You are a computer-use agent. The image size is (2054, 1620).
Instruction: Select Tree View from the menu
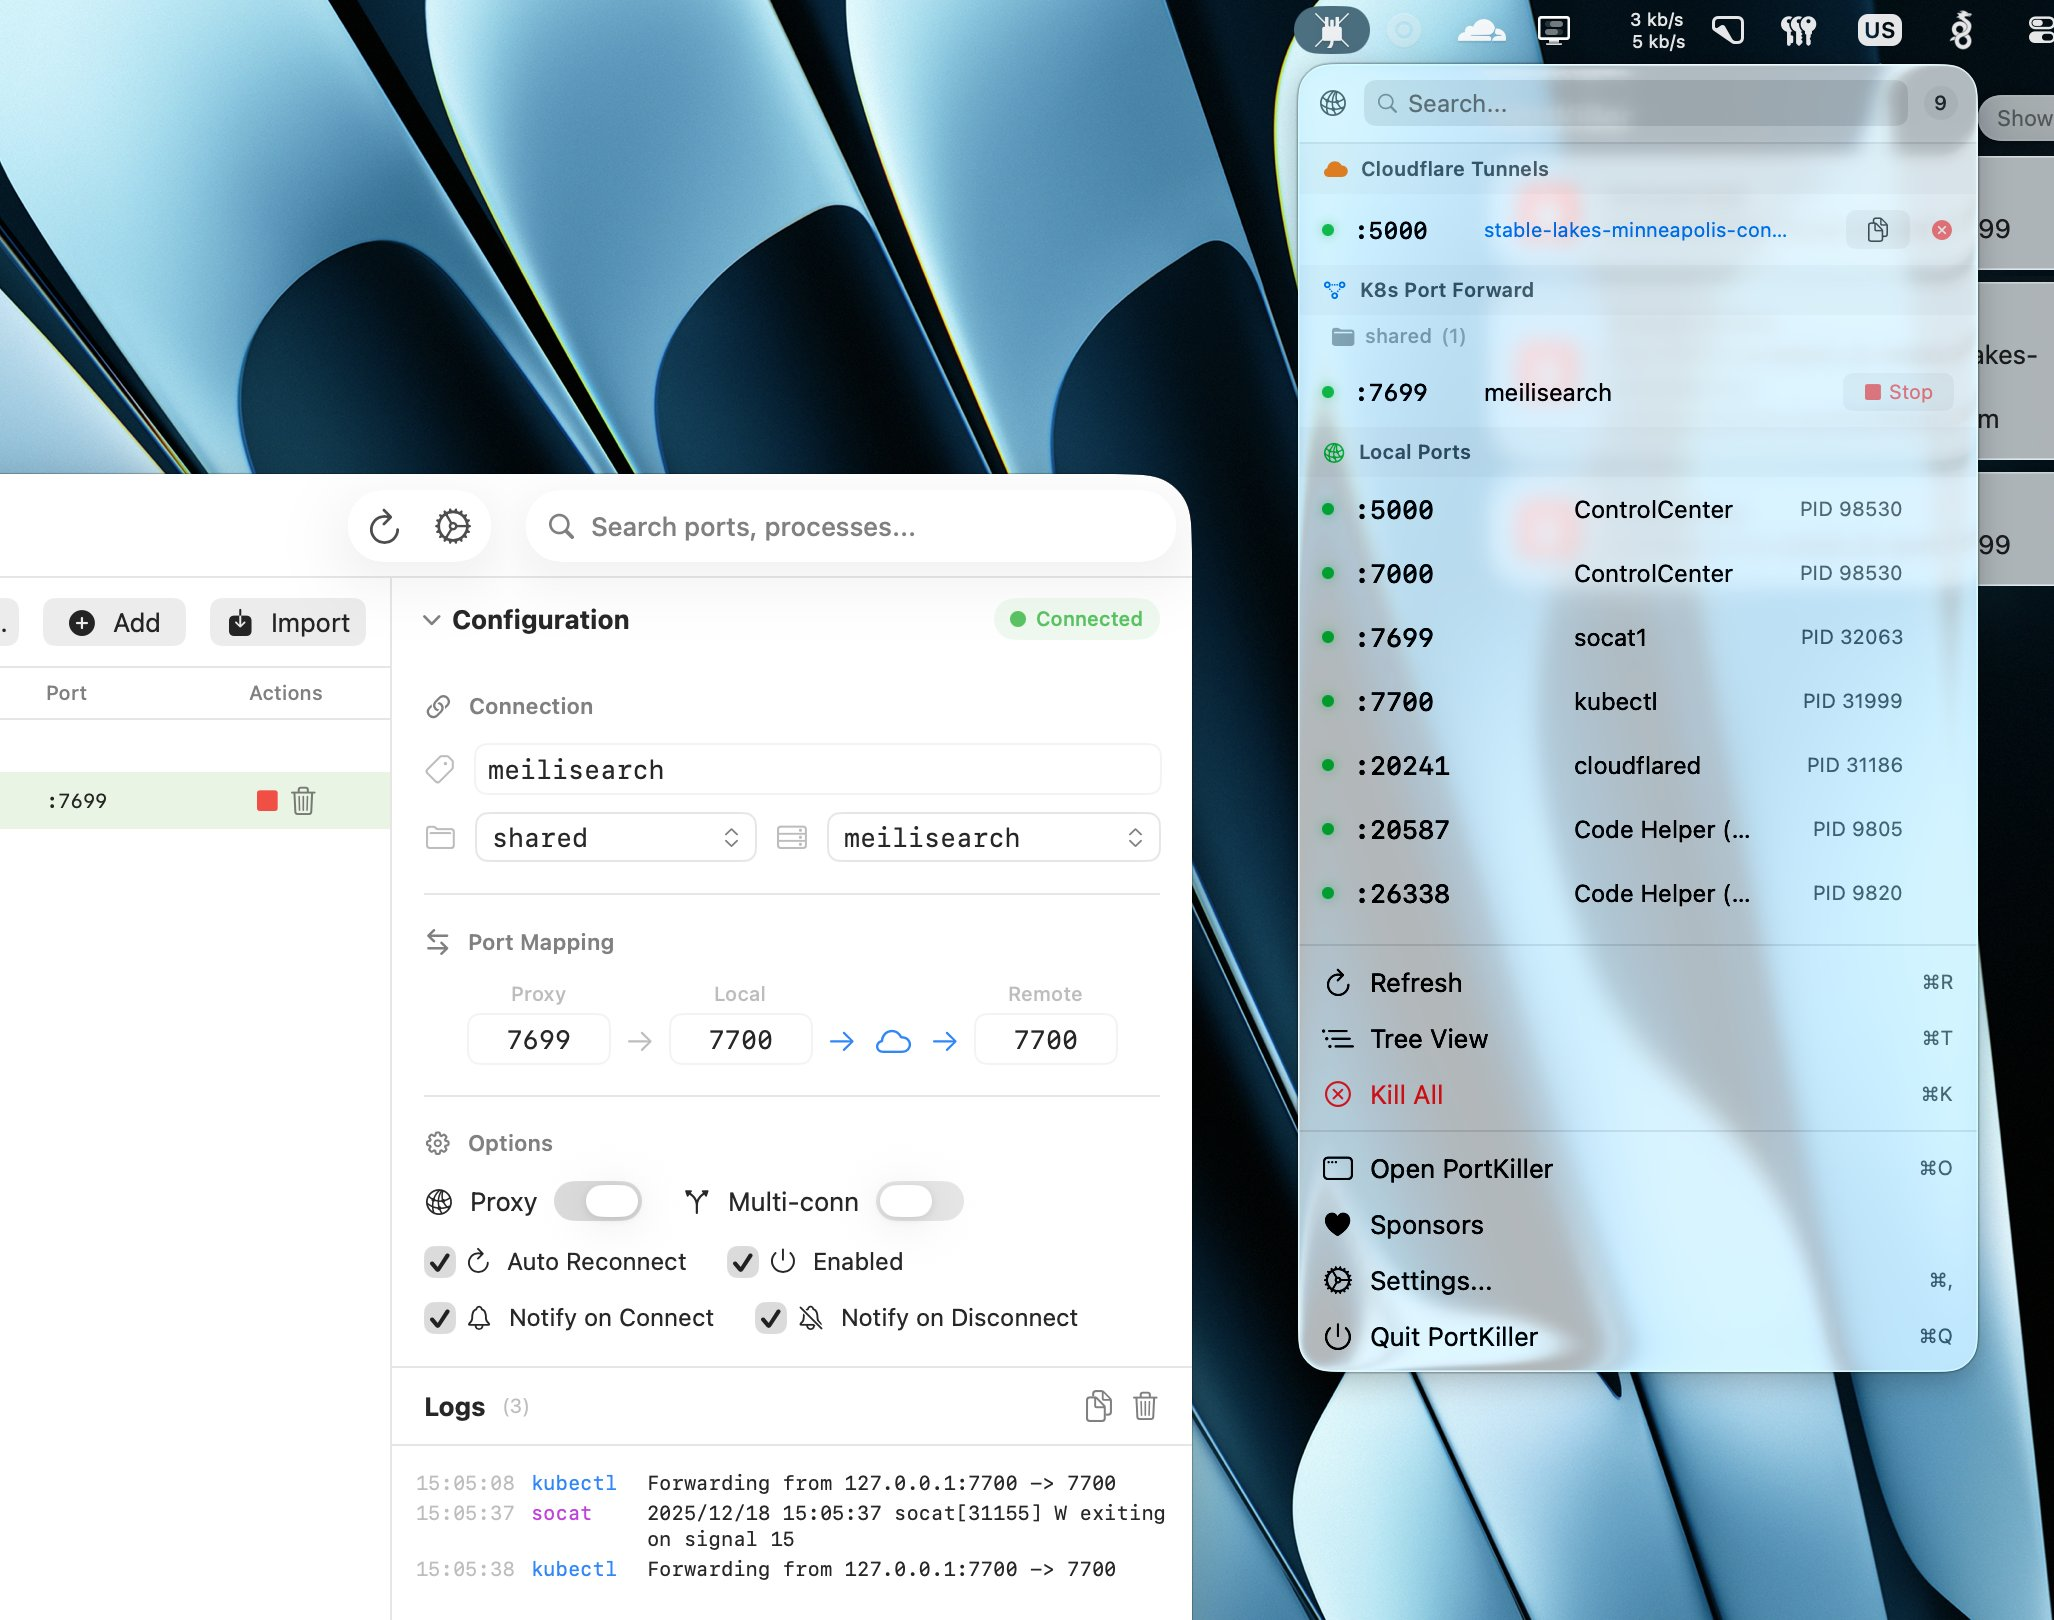pyautogui.click(x=1427, y=1038)
